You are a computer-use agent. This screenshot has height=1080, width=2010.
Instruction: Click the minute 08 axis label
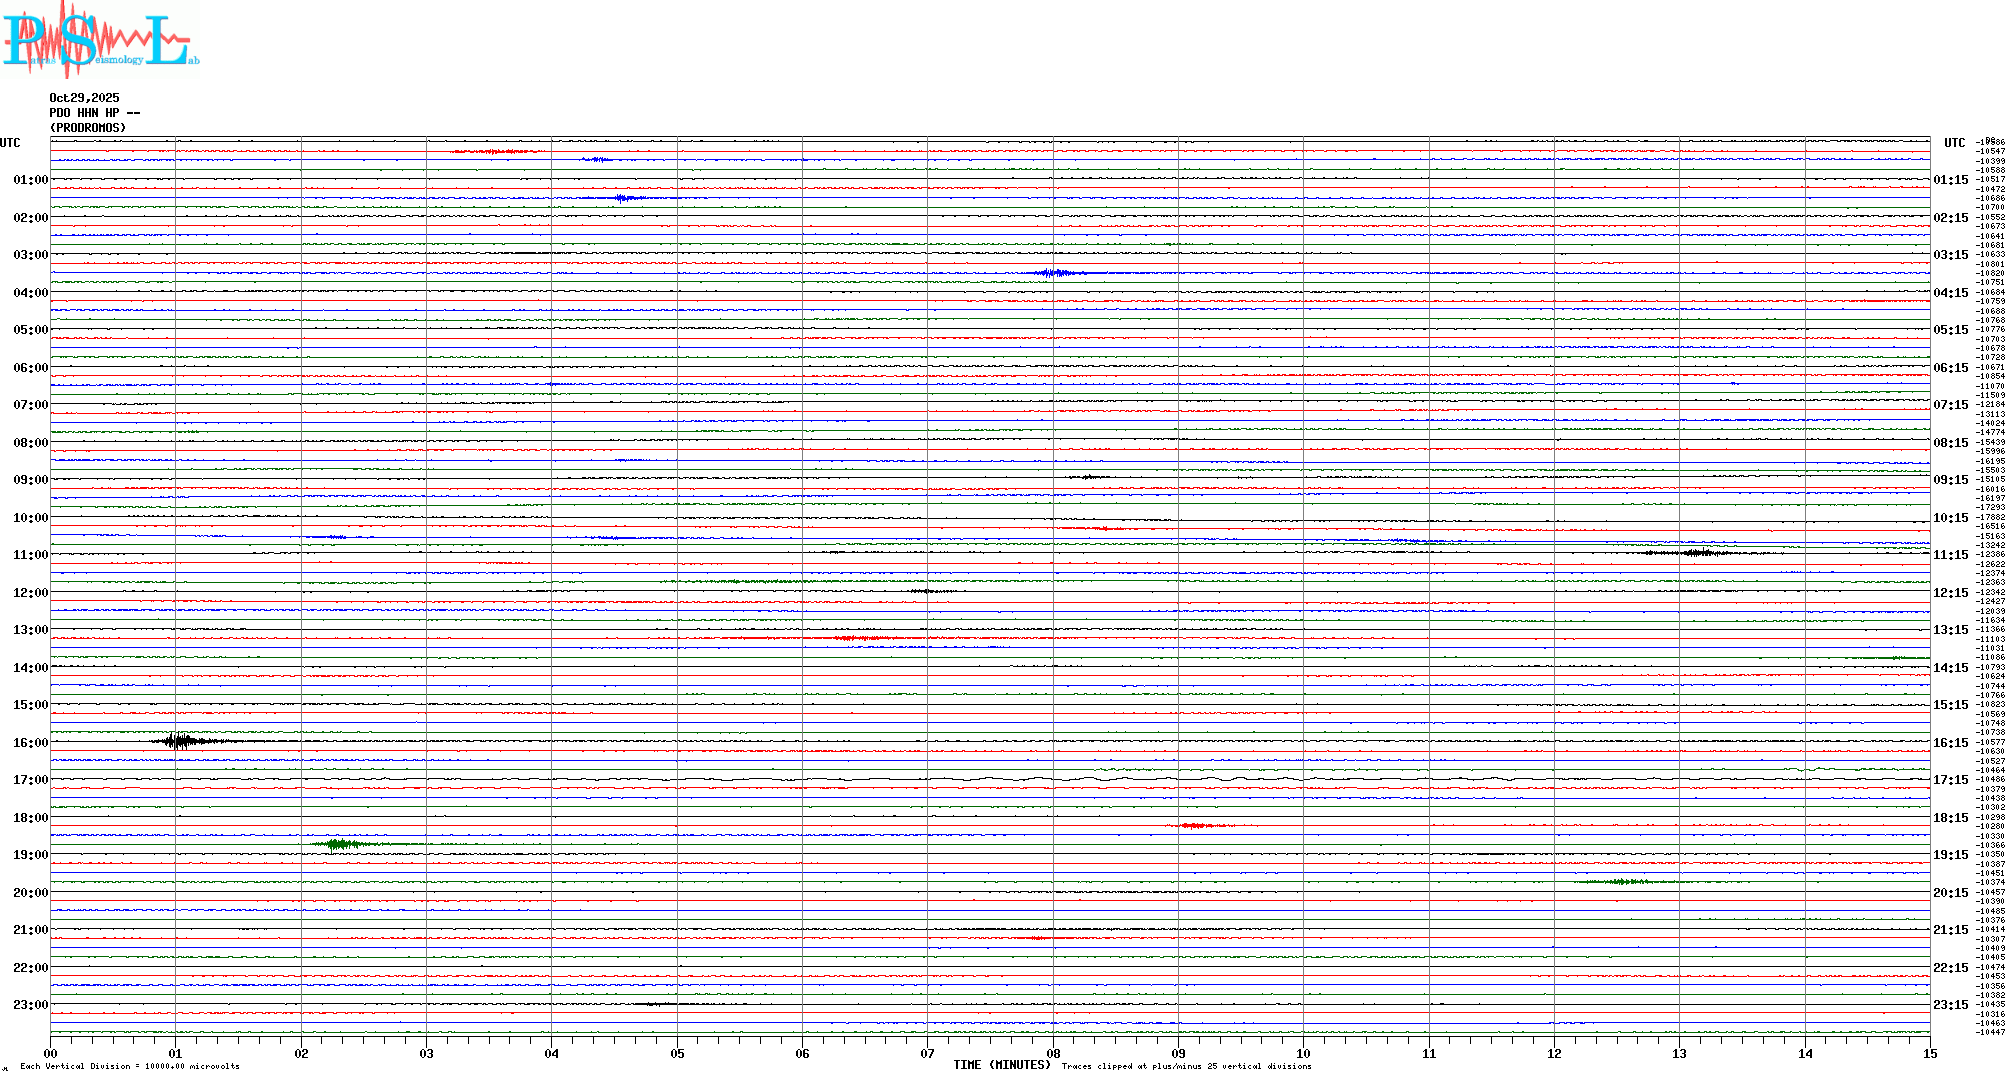pyautogui.click(x=1053, y=1053)
